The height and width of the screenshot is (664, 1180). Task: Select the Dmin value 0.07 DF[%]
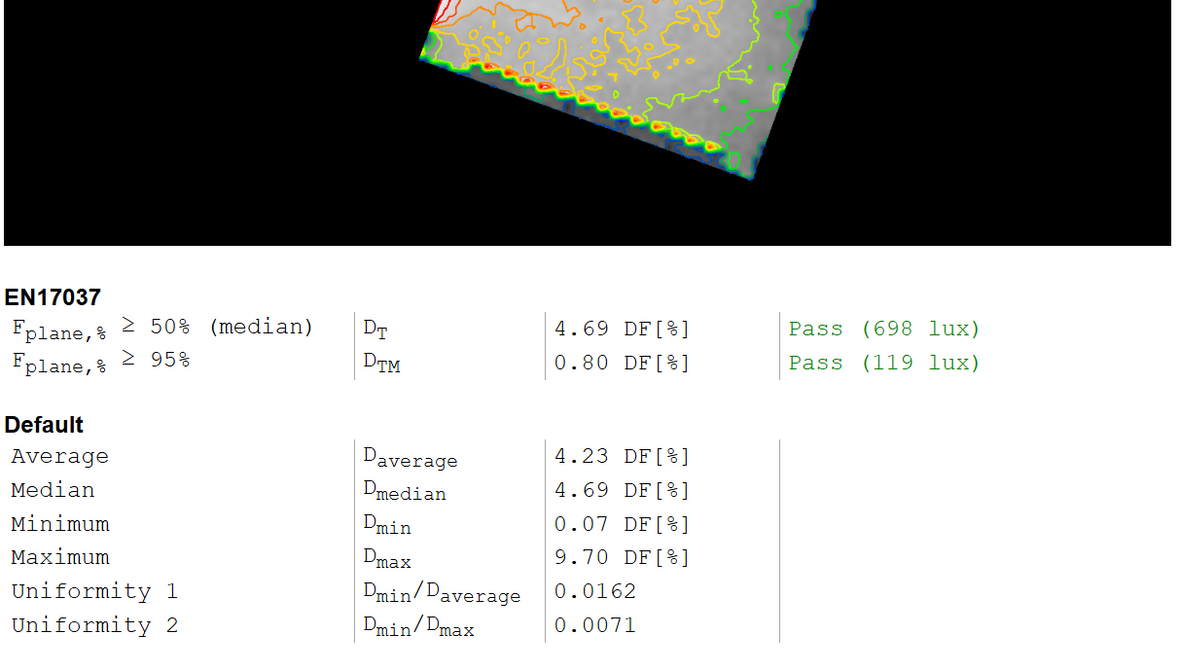point(622,524)
